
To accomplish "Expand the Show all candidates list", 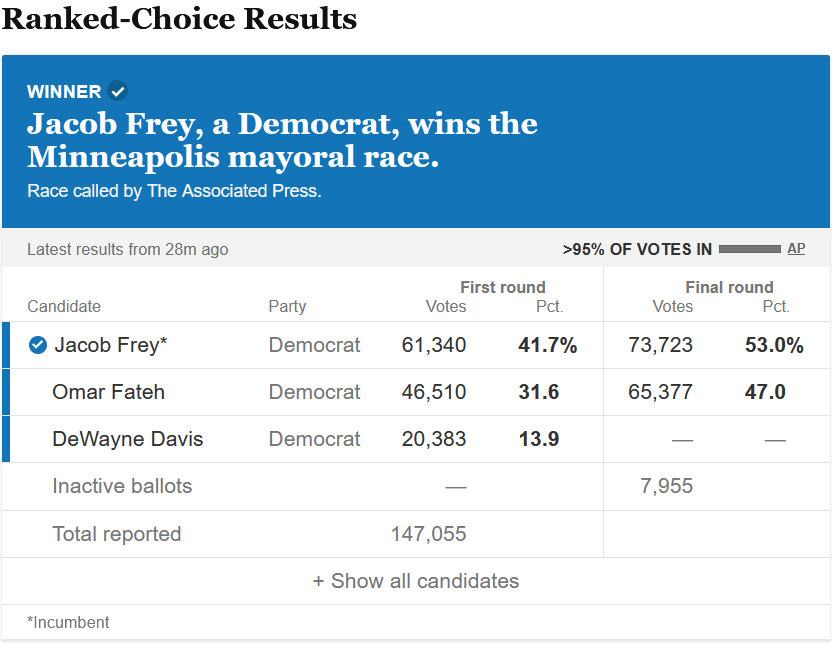I will [416, 581].
